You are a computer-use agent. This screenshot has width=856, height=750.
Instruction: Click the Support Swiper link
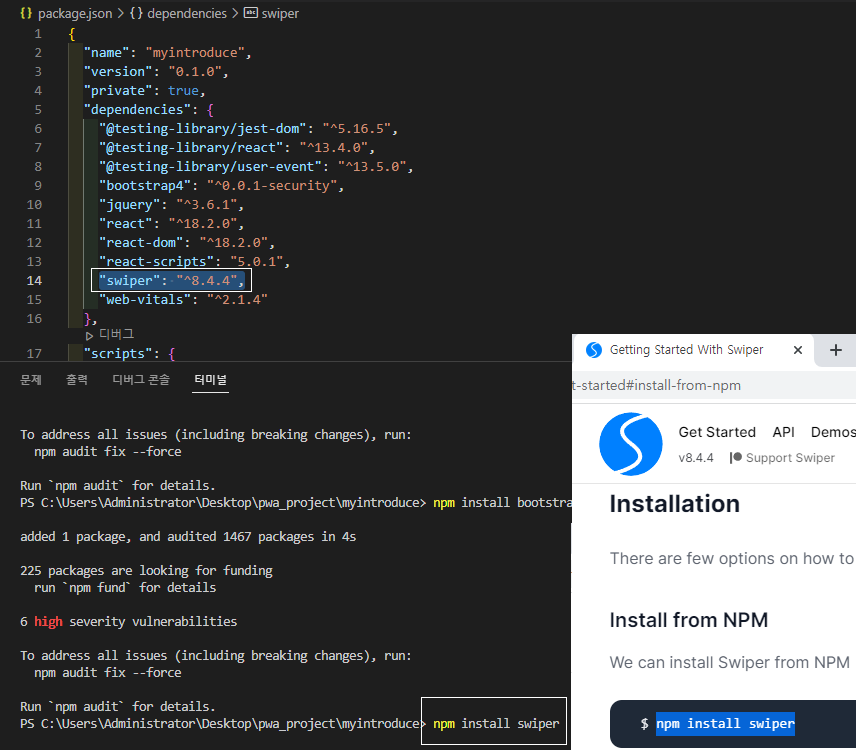(x=783, y=458)
